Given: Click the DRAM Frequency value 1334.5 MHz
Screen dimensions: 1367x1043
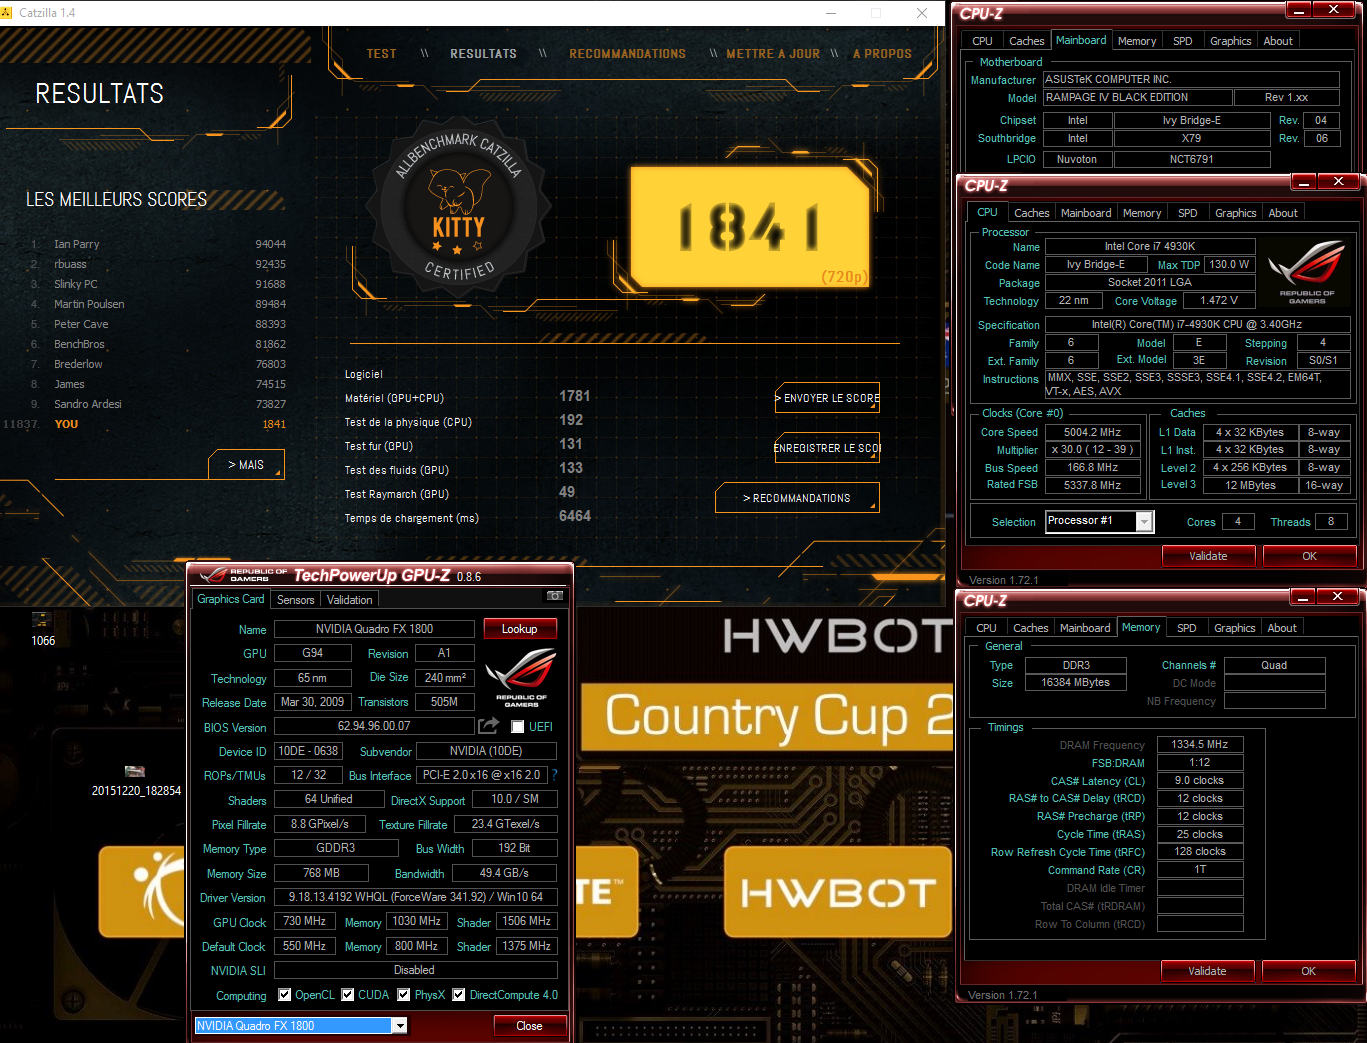Looking at the screenshot, I should [1200, 745].
